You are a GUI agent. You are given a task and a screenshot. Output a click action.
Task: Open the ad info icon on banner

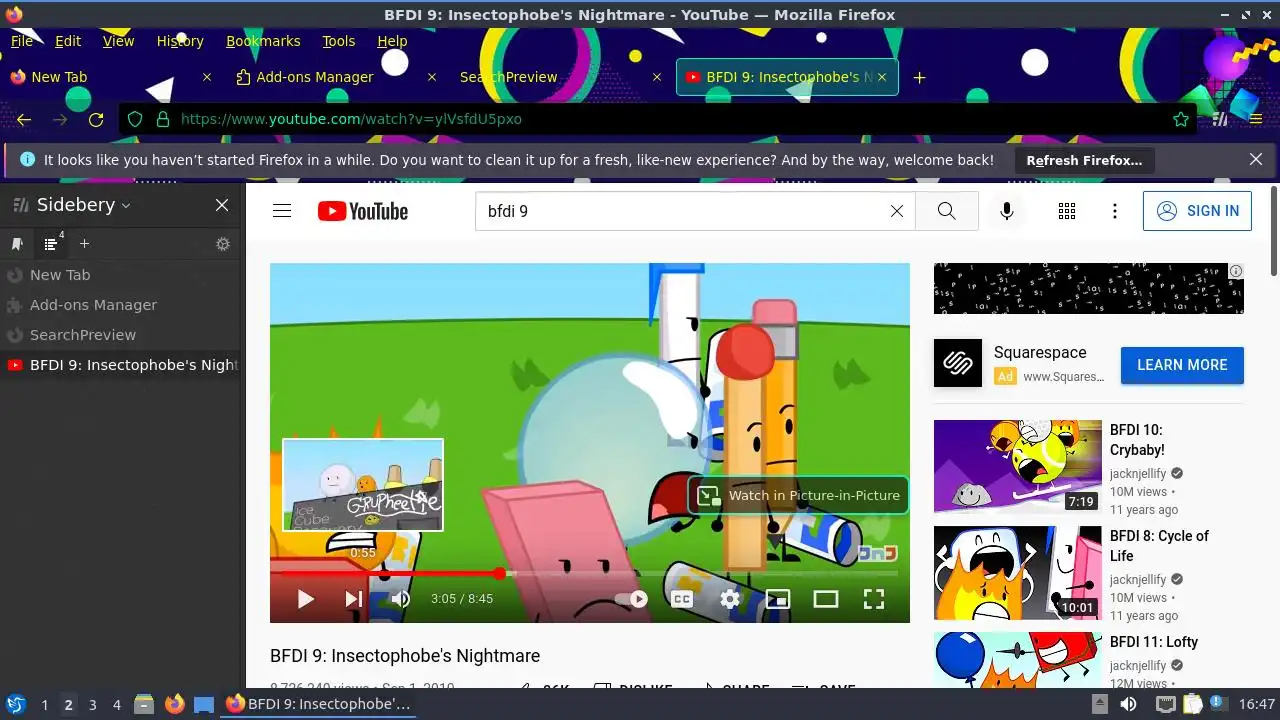tap(1236, 271)
